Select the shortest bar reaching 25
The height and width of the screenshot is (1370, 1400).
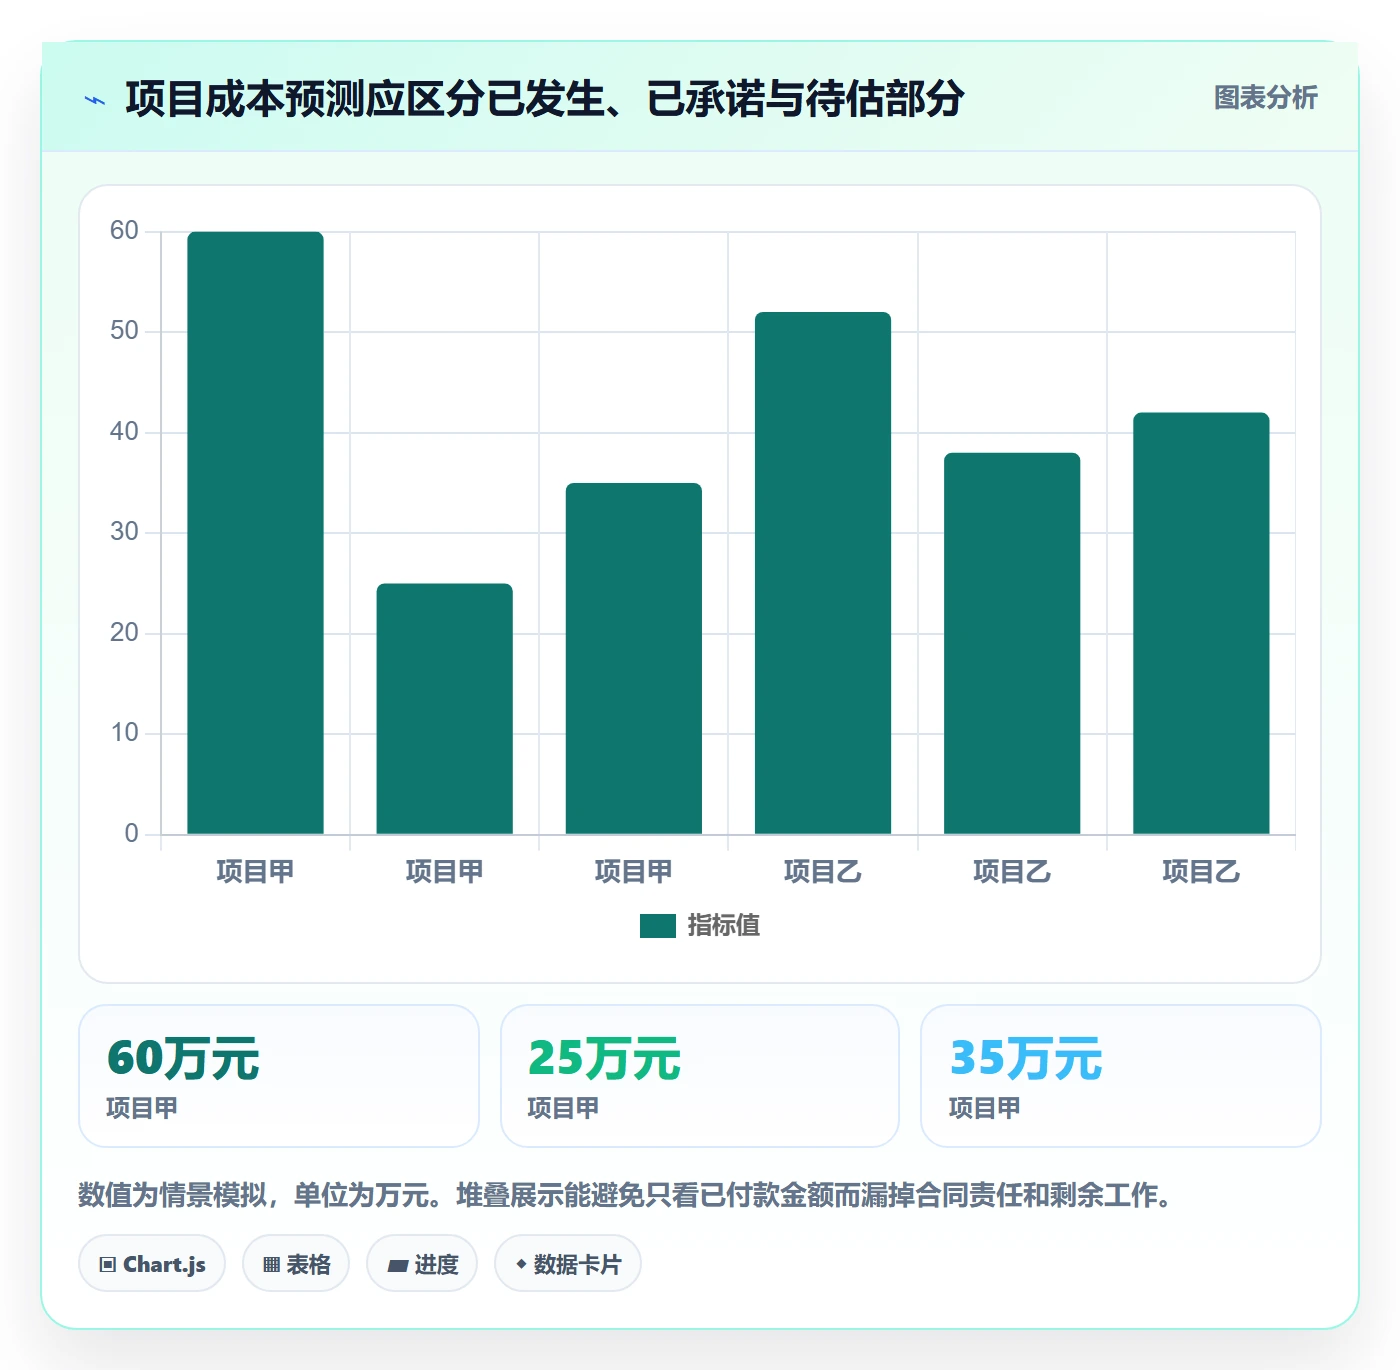click(x=444, y=709)
